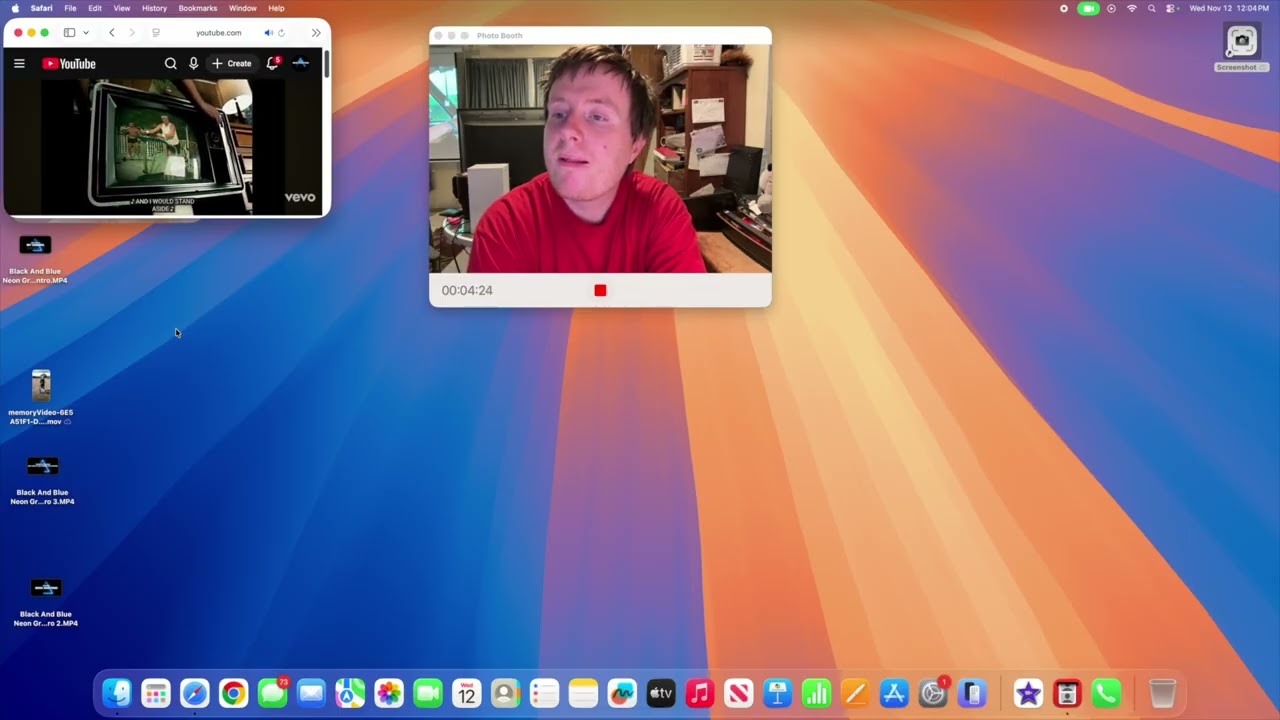Toggle the Safari sidebar
The image size is (1280, 720).
click(69, 32)
